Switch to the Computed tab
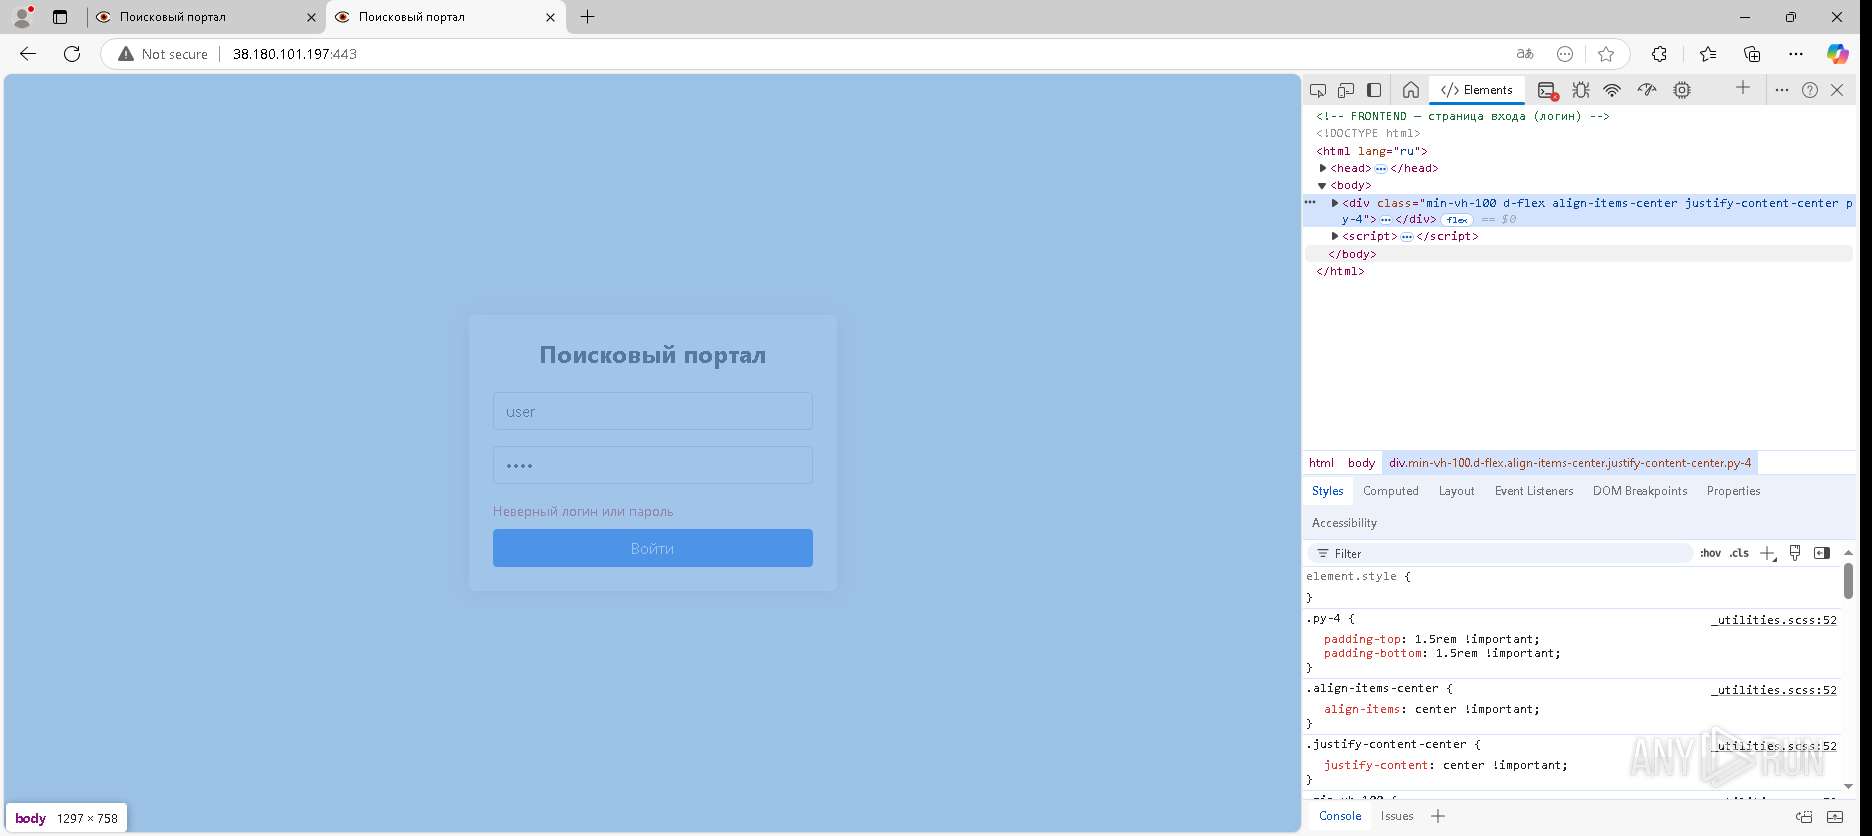Image resolution: width=1872 pixels, height=836 pixels. (x=1391, y=491)
